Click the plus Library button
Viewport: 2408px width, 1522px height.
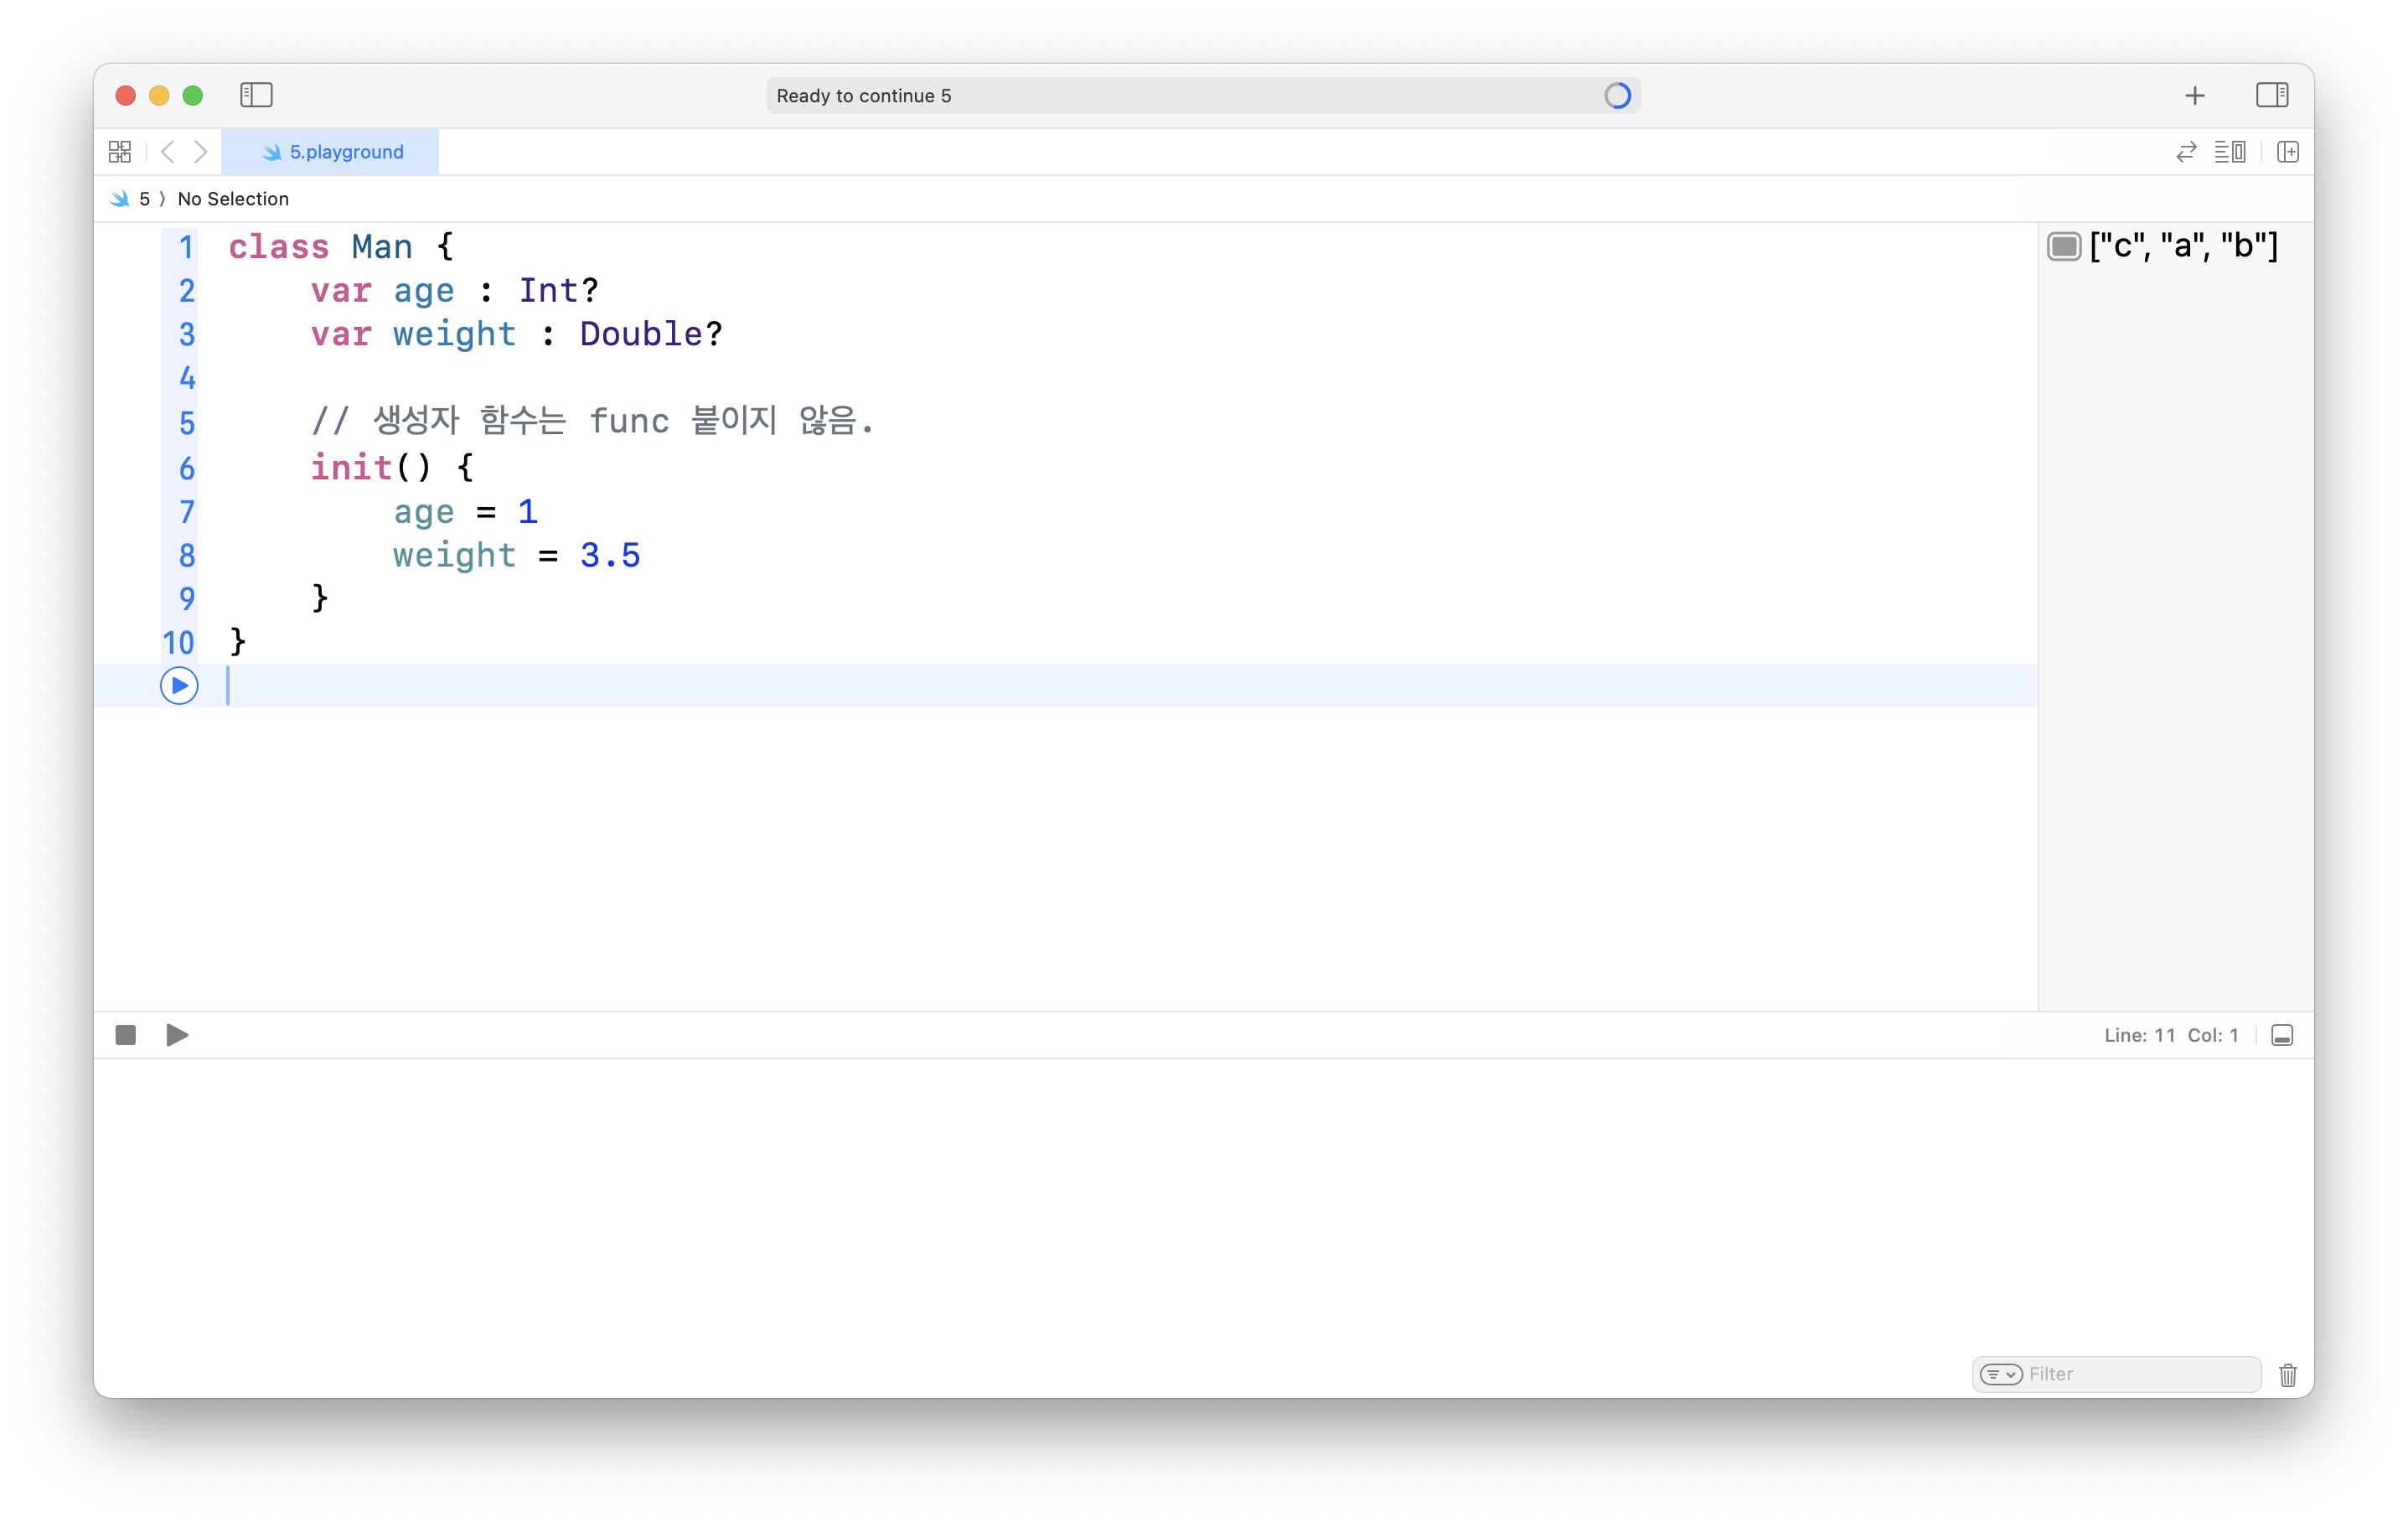(2194, 96)
